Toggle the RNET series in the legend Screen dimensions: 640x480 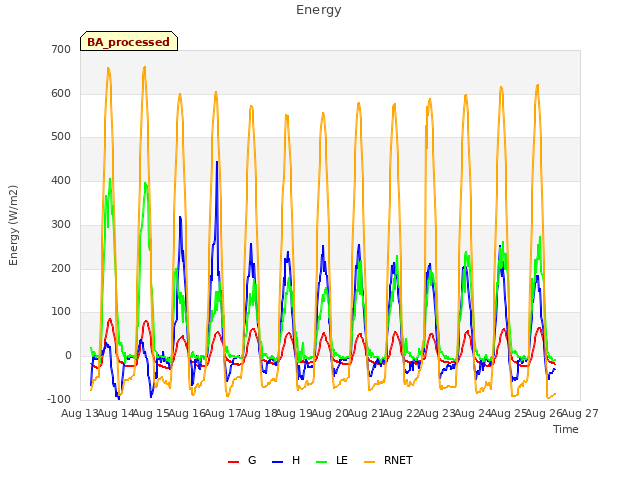pyautogui.click(x=388, y=460)
